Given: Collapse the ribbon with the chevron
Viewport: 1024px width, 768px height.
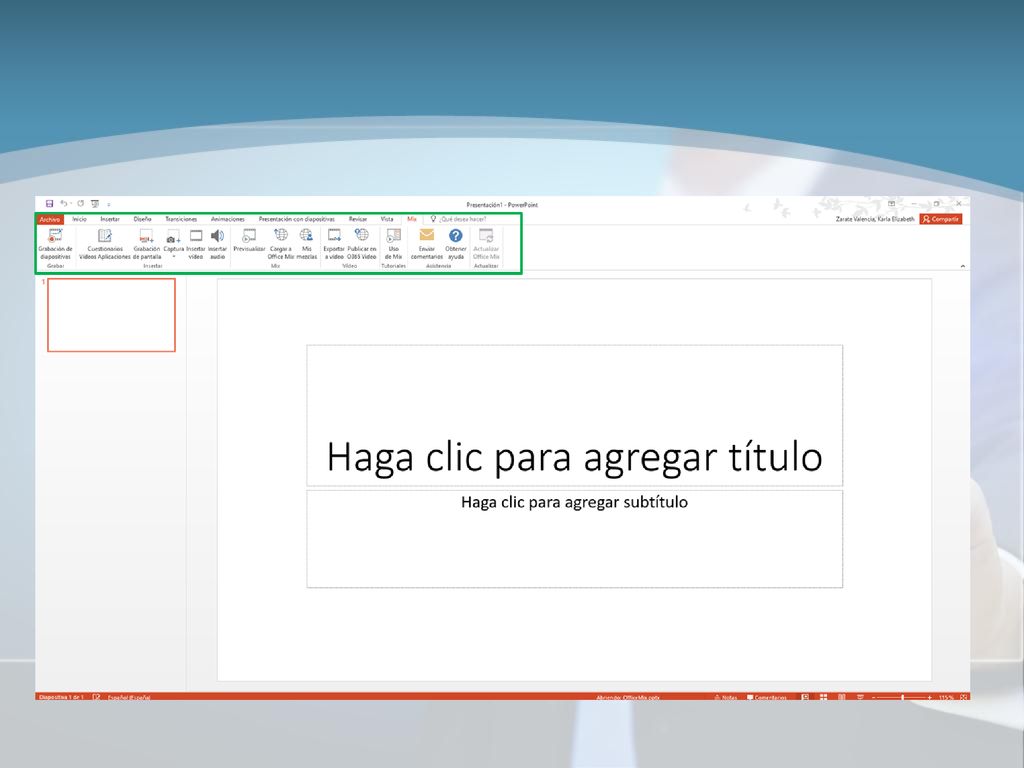Looking at the screenshot, I should point(963,266).
